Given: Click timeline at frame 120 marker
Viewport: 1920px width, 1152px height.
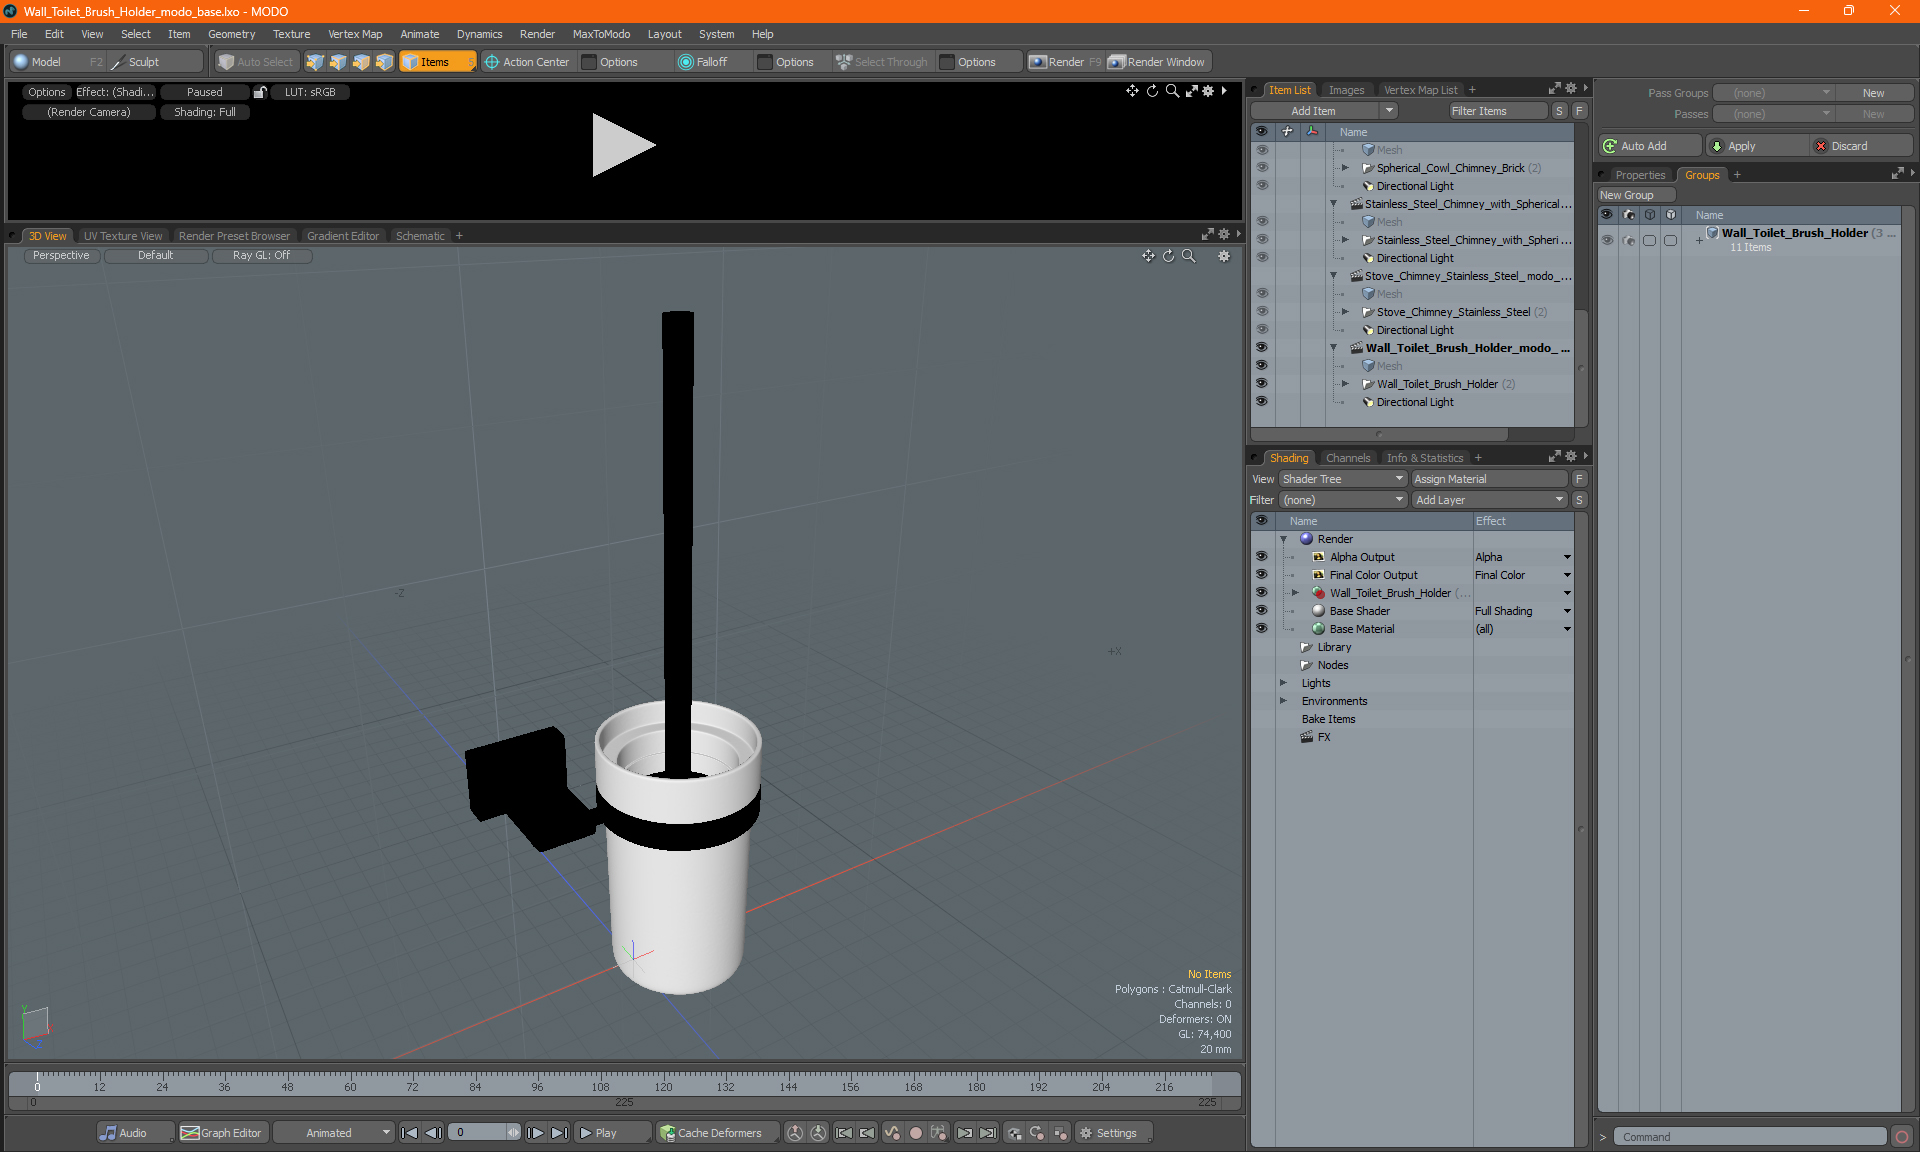Looking at the screenshot, I should pos(663,1086).
